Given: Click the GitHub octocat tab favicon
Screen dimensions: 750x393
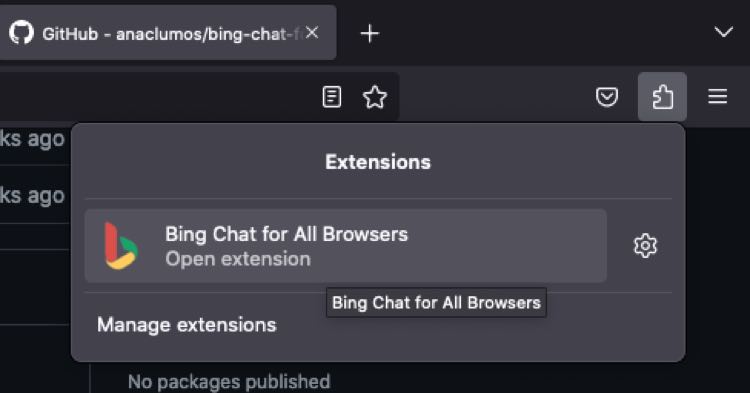Looking at the screenshot, I should [x=22, y=33].
